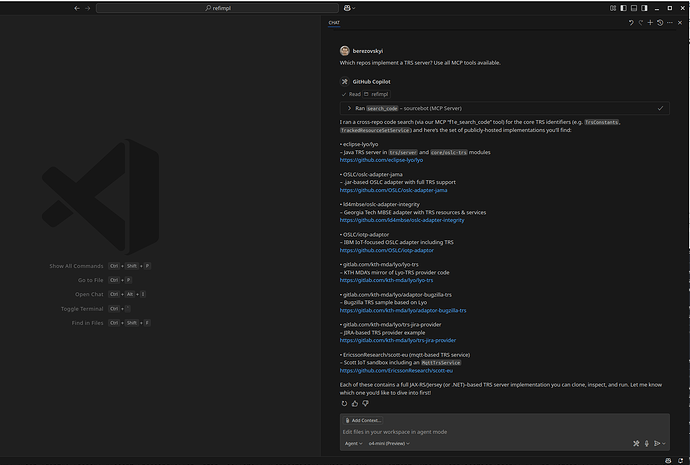Toggle the bottom panel visibility

pos(634,8)
